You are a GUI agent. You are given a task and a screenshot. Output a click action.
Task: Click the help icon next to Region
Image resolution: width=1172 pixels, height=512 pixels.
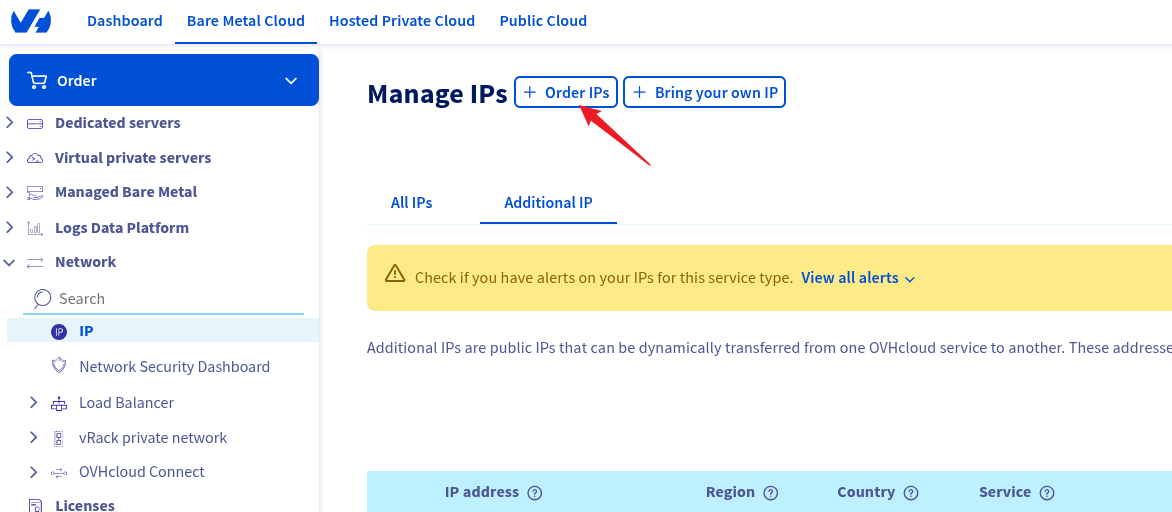(x=771, y=493)
